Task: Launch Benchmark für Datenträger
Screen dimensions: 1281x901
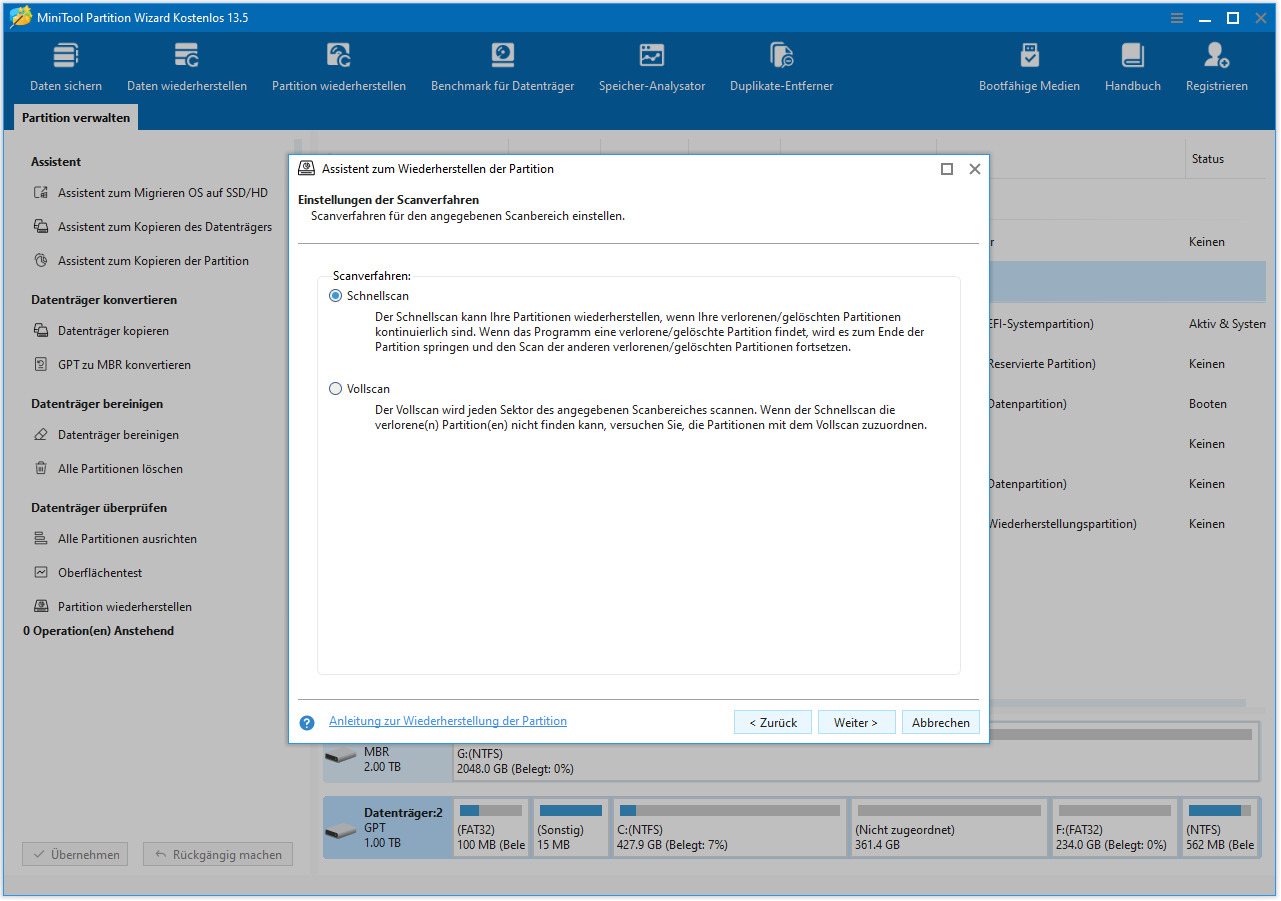Action: (502, 66)
